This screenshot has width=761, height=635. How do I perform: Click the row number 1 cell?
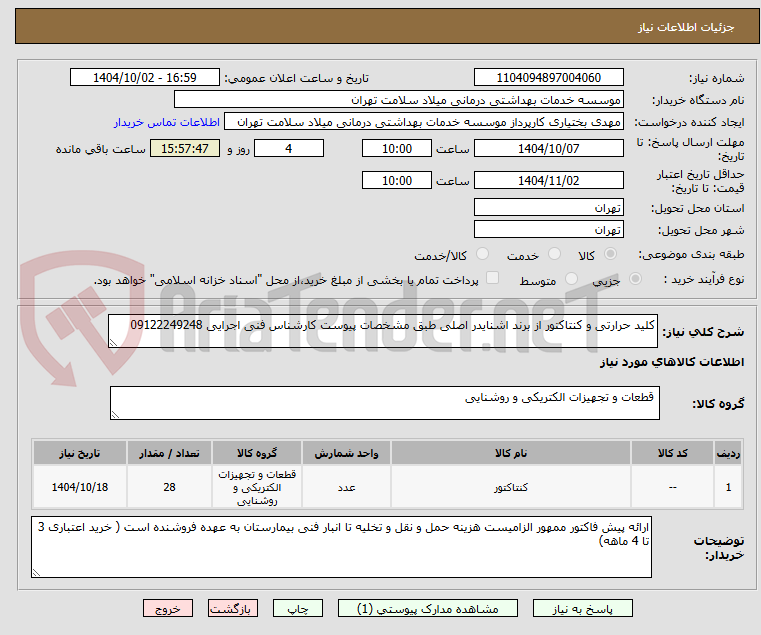(x=728, y=487)
